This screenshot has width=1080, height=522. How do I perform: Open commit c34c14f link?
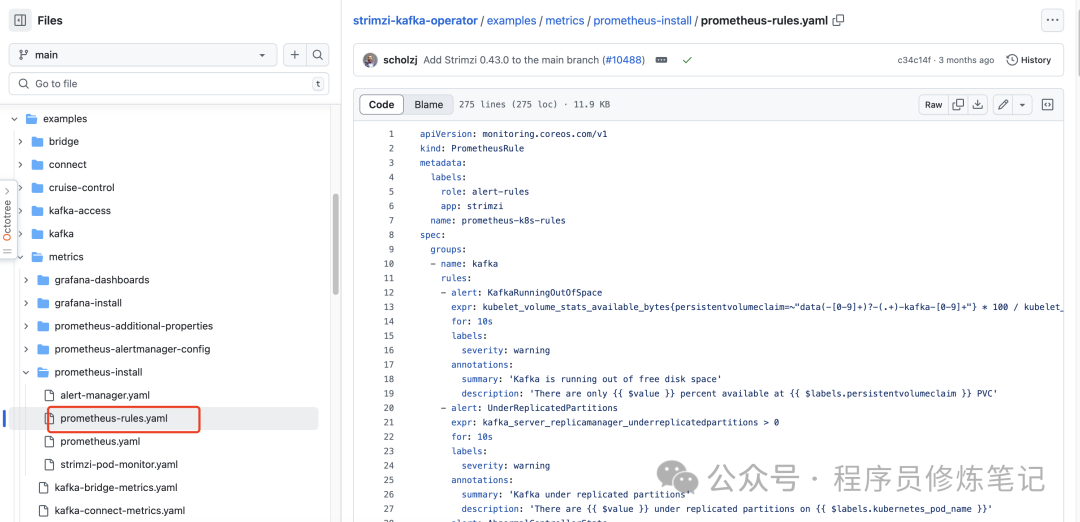coord(913,60)
